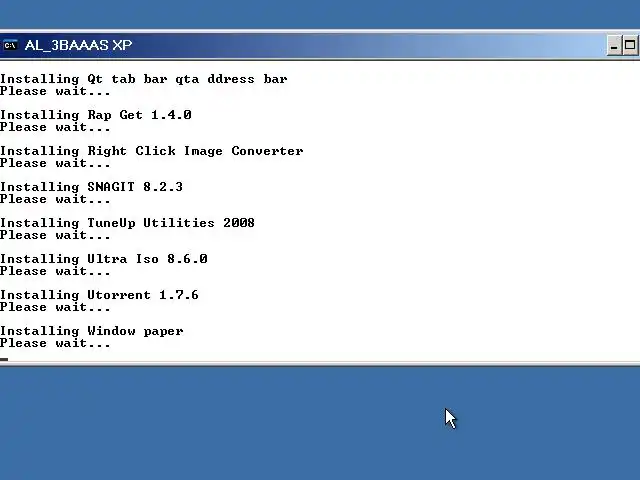Click 'Please wait...' under Right Click Image Converter

(x=55, y=163)
